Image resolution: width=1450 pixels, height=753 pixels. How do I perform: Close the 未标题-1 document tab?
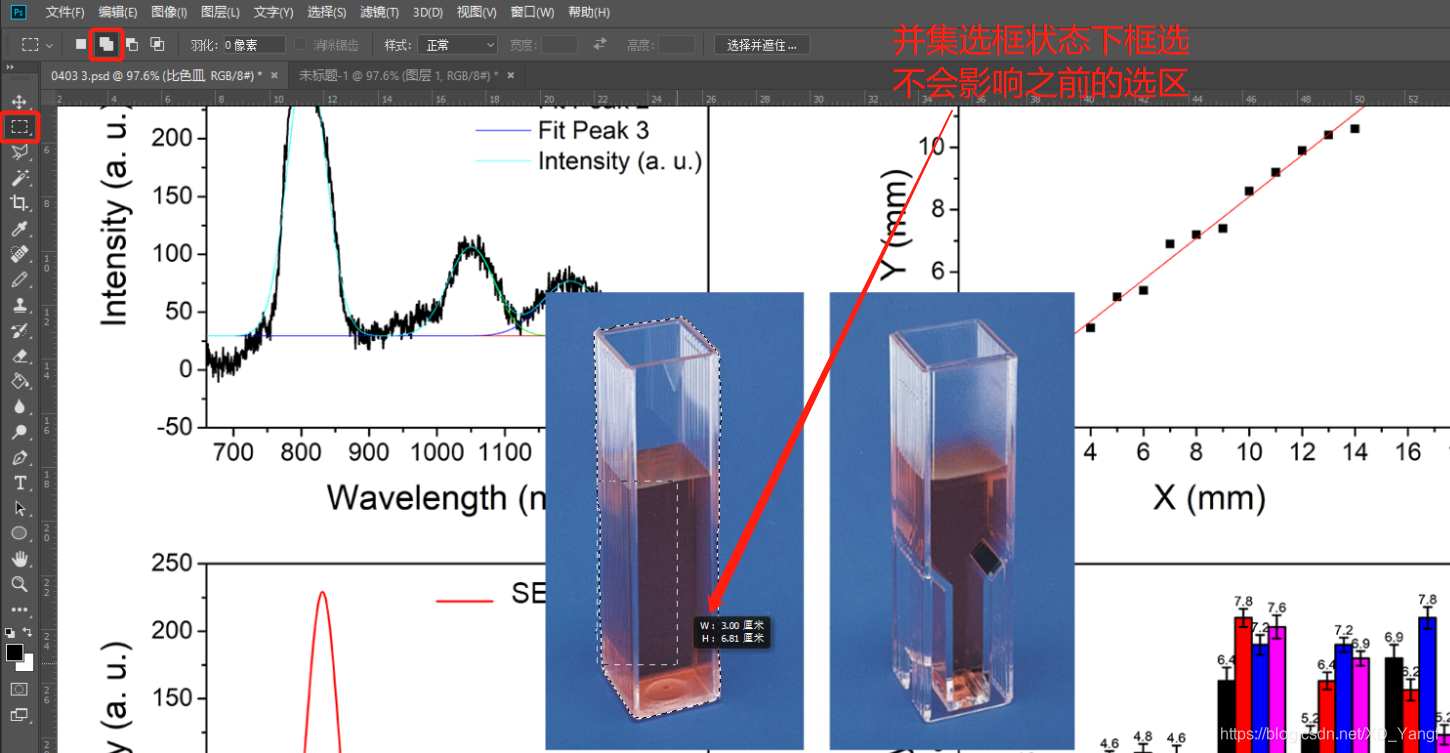[511, 76]
